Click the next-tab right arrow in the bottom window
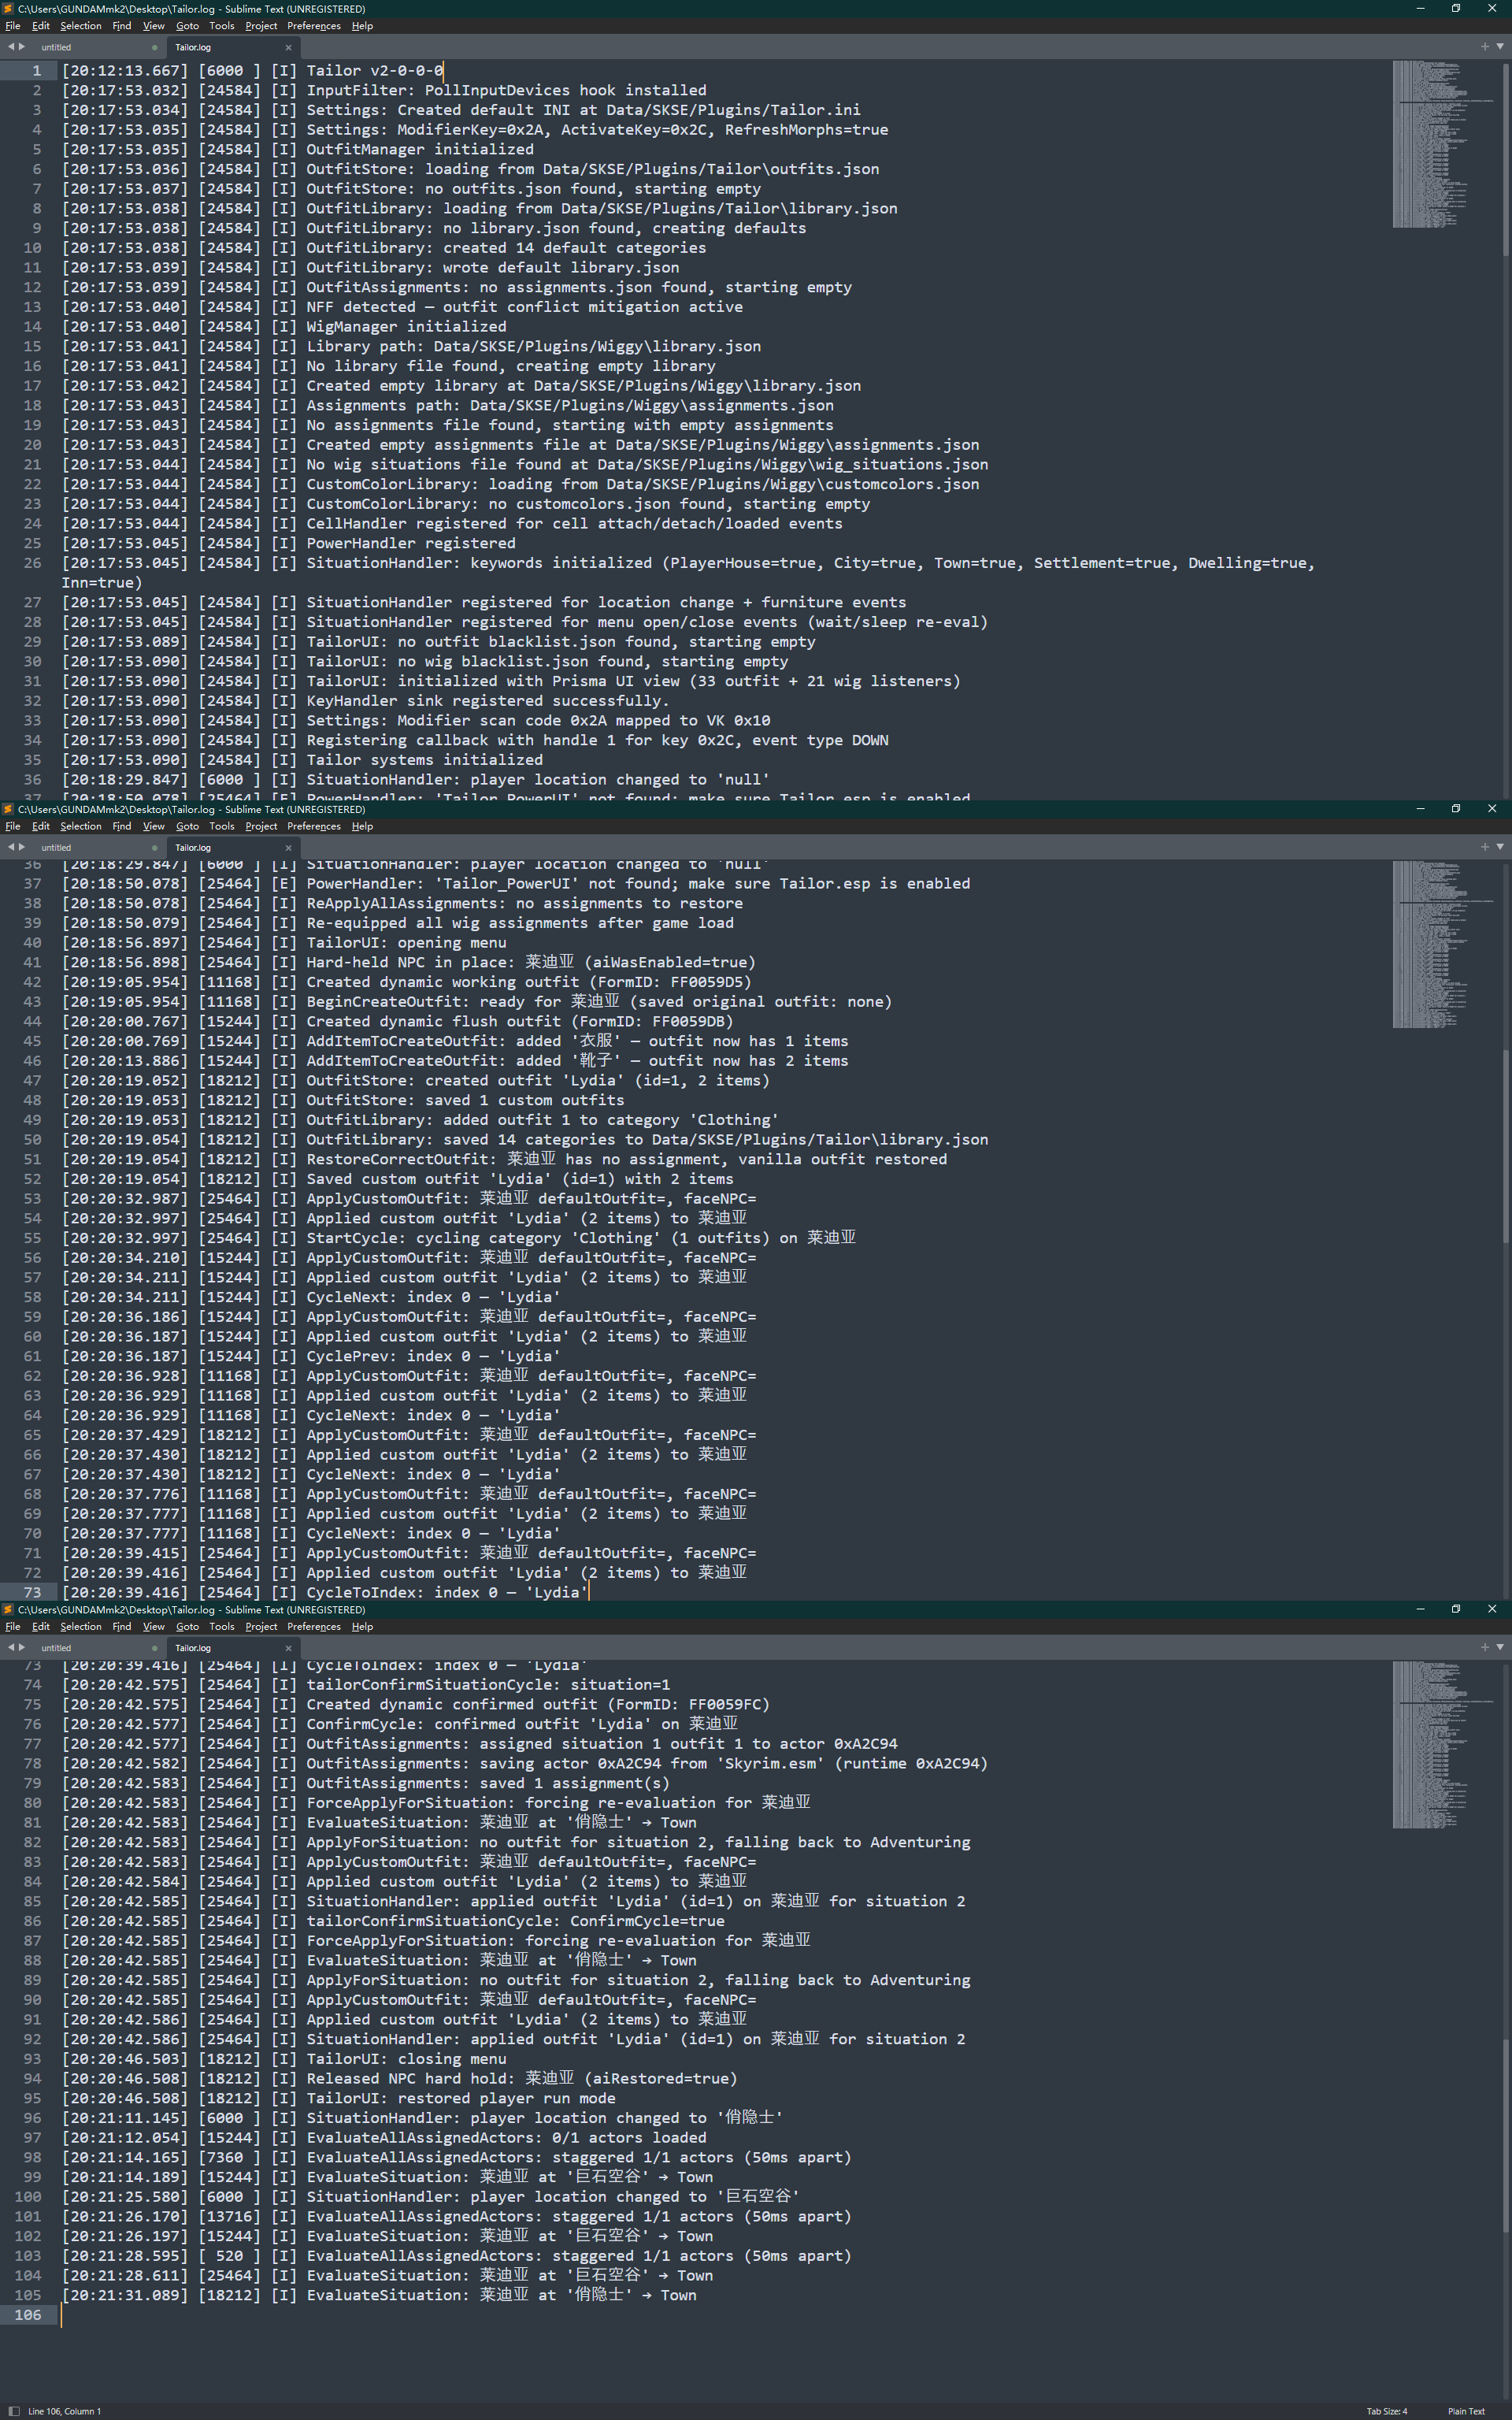 (22, 1647)
